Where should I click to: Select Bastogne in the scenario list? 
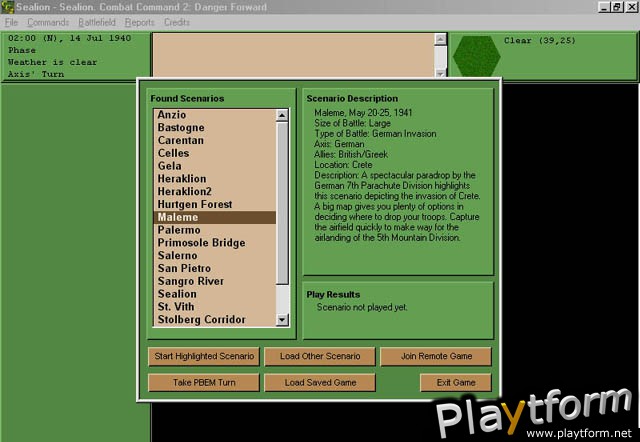[181, 128]
